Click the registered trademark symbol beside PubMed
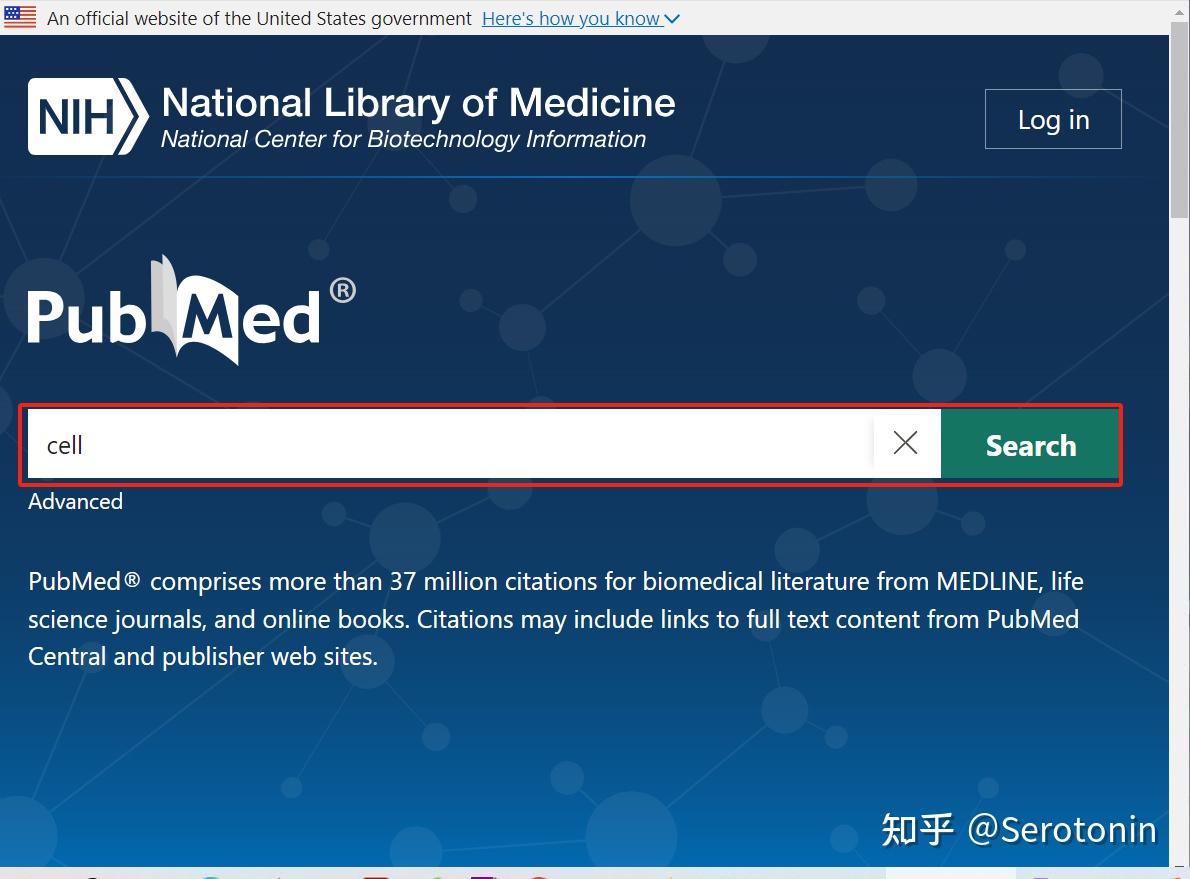1190x879 pixels. 342,291
